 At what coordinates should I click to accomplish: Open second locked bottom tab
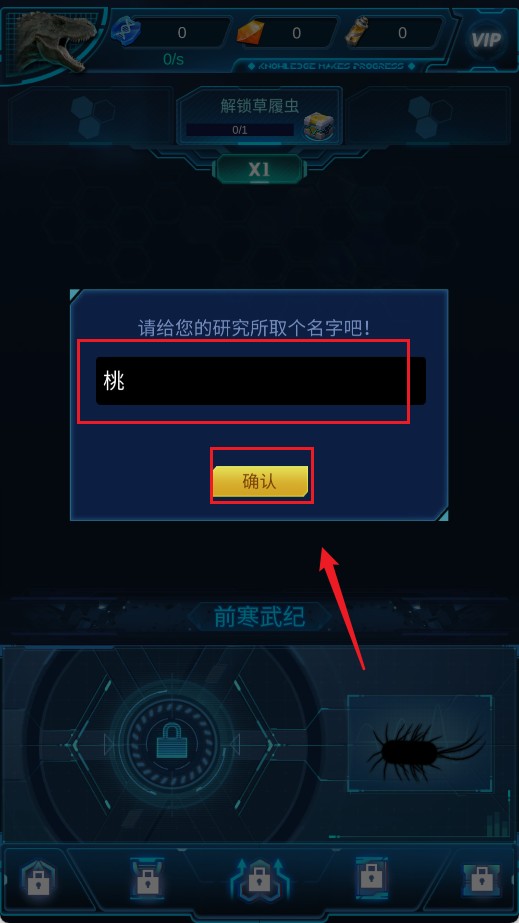point(147,878)
